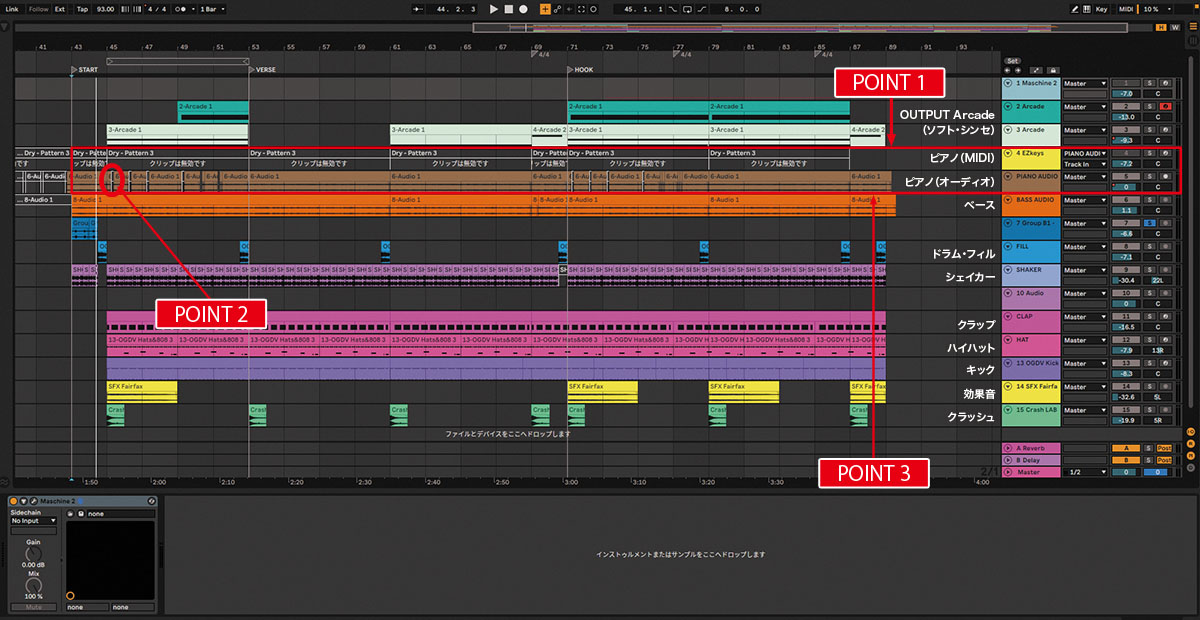Click the Maschine 2 device wrench icon
Image resolution: width=1200 pixels, height=620 pixels.
(x=33, y=501)
